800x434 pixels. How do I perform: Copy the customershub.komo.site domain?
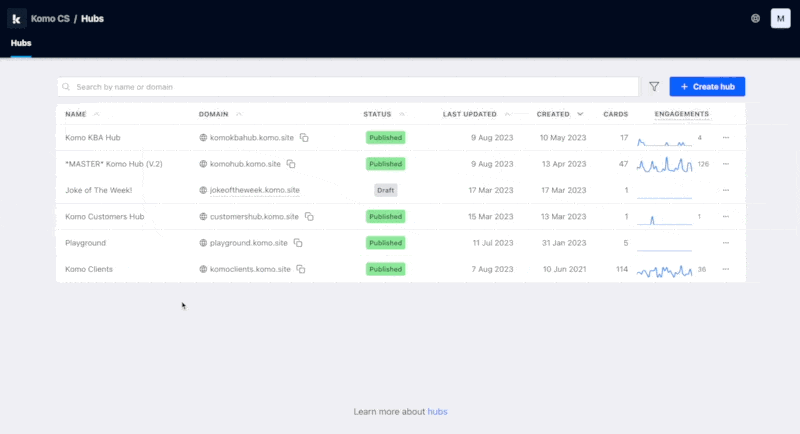tap(309, 216)
